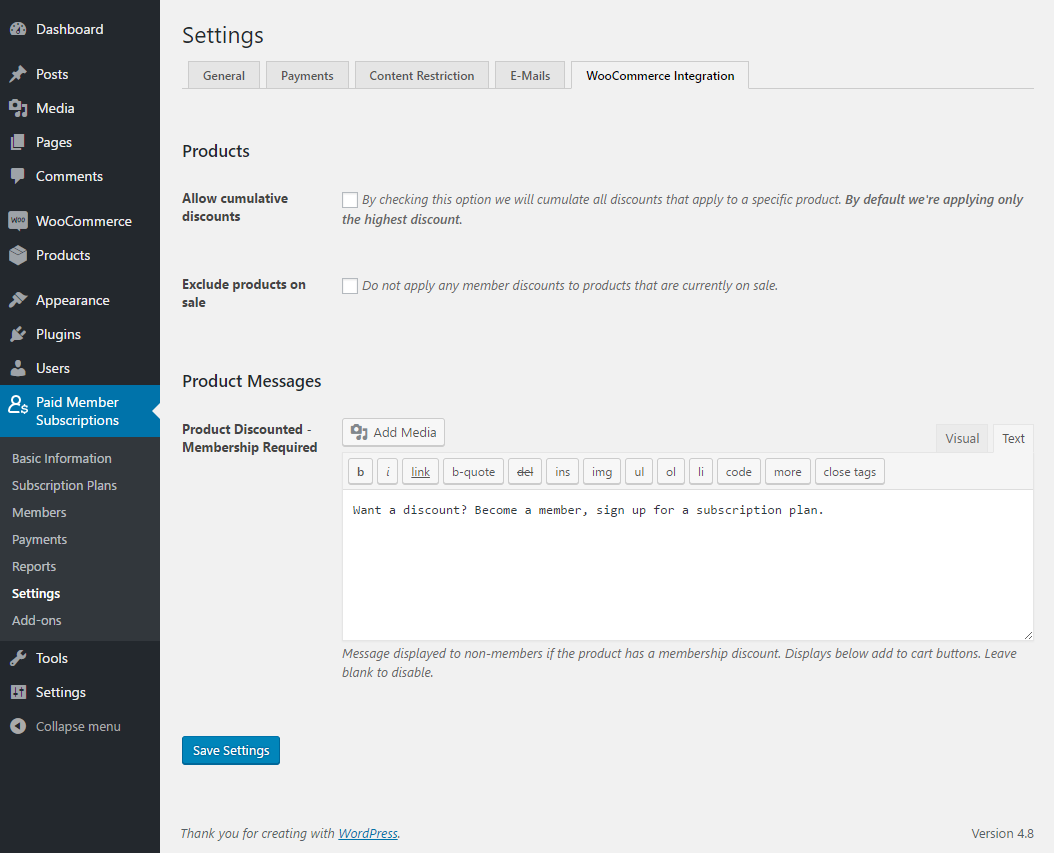Viewport: 1054px width, 853px height.
Task: Insert a b-quote tag from editor toolbar
Action: click(474, 472)
